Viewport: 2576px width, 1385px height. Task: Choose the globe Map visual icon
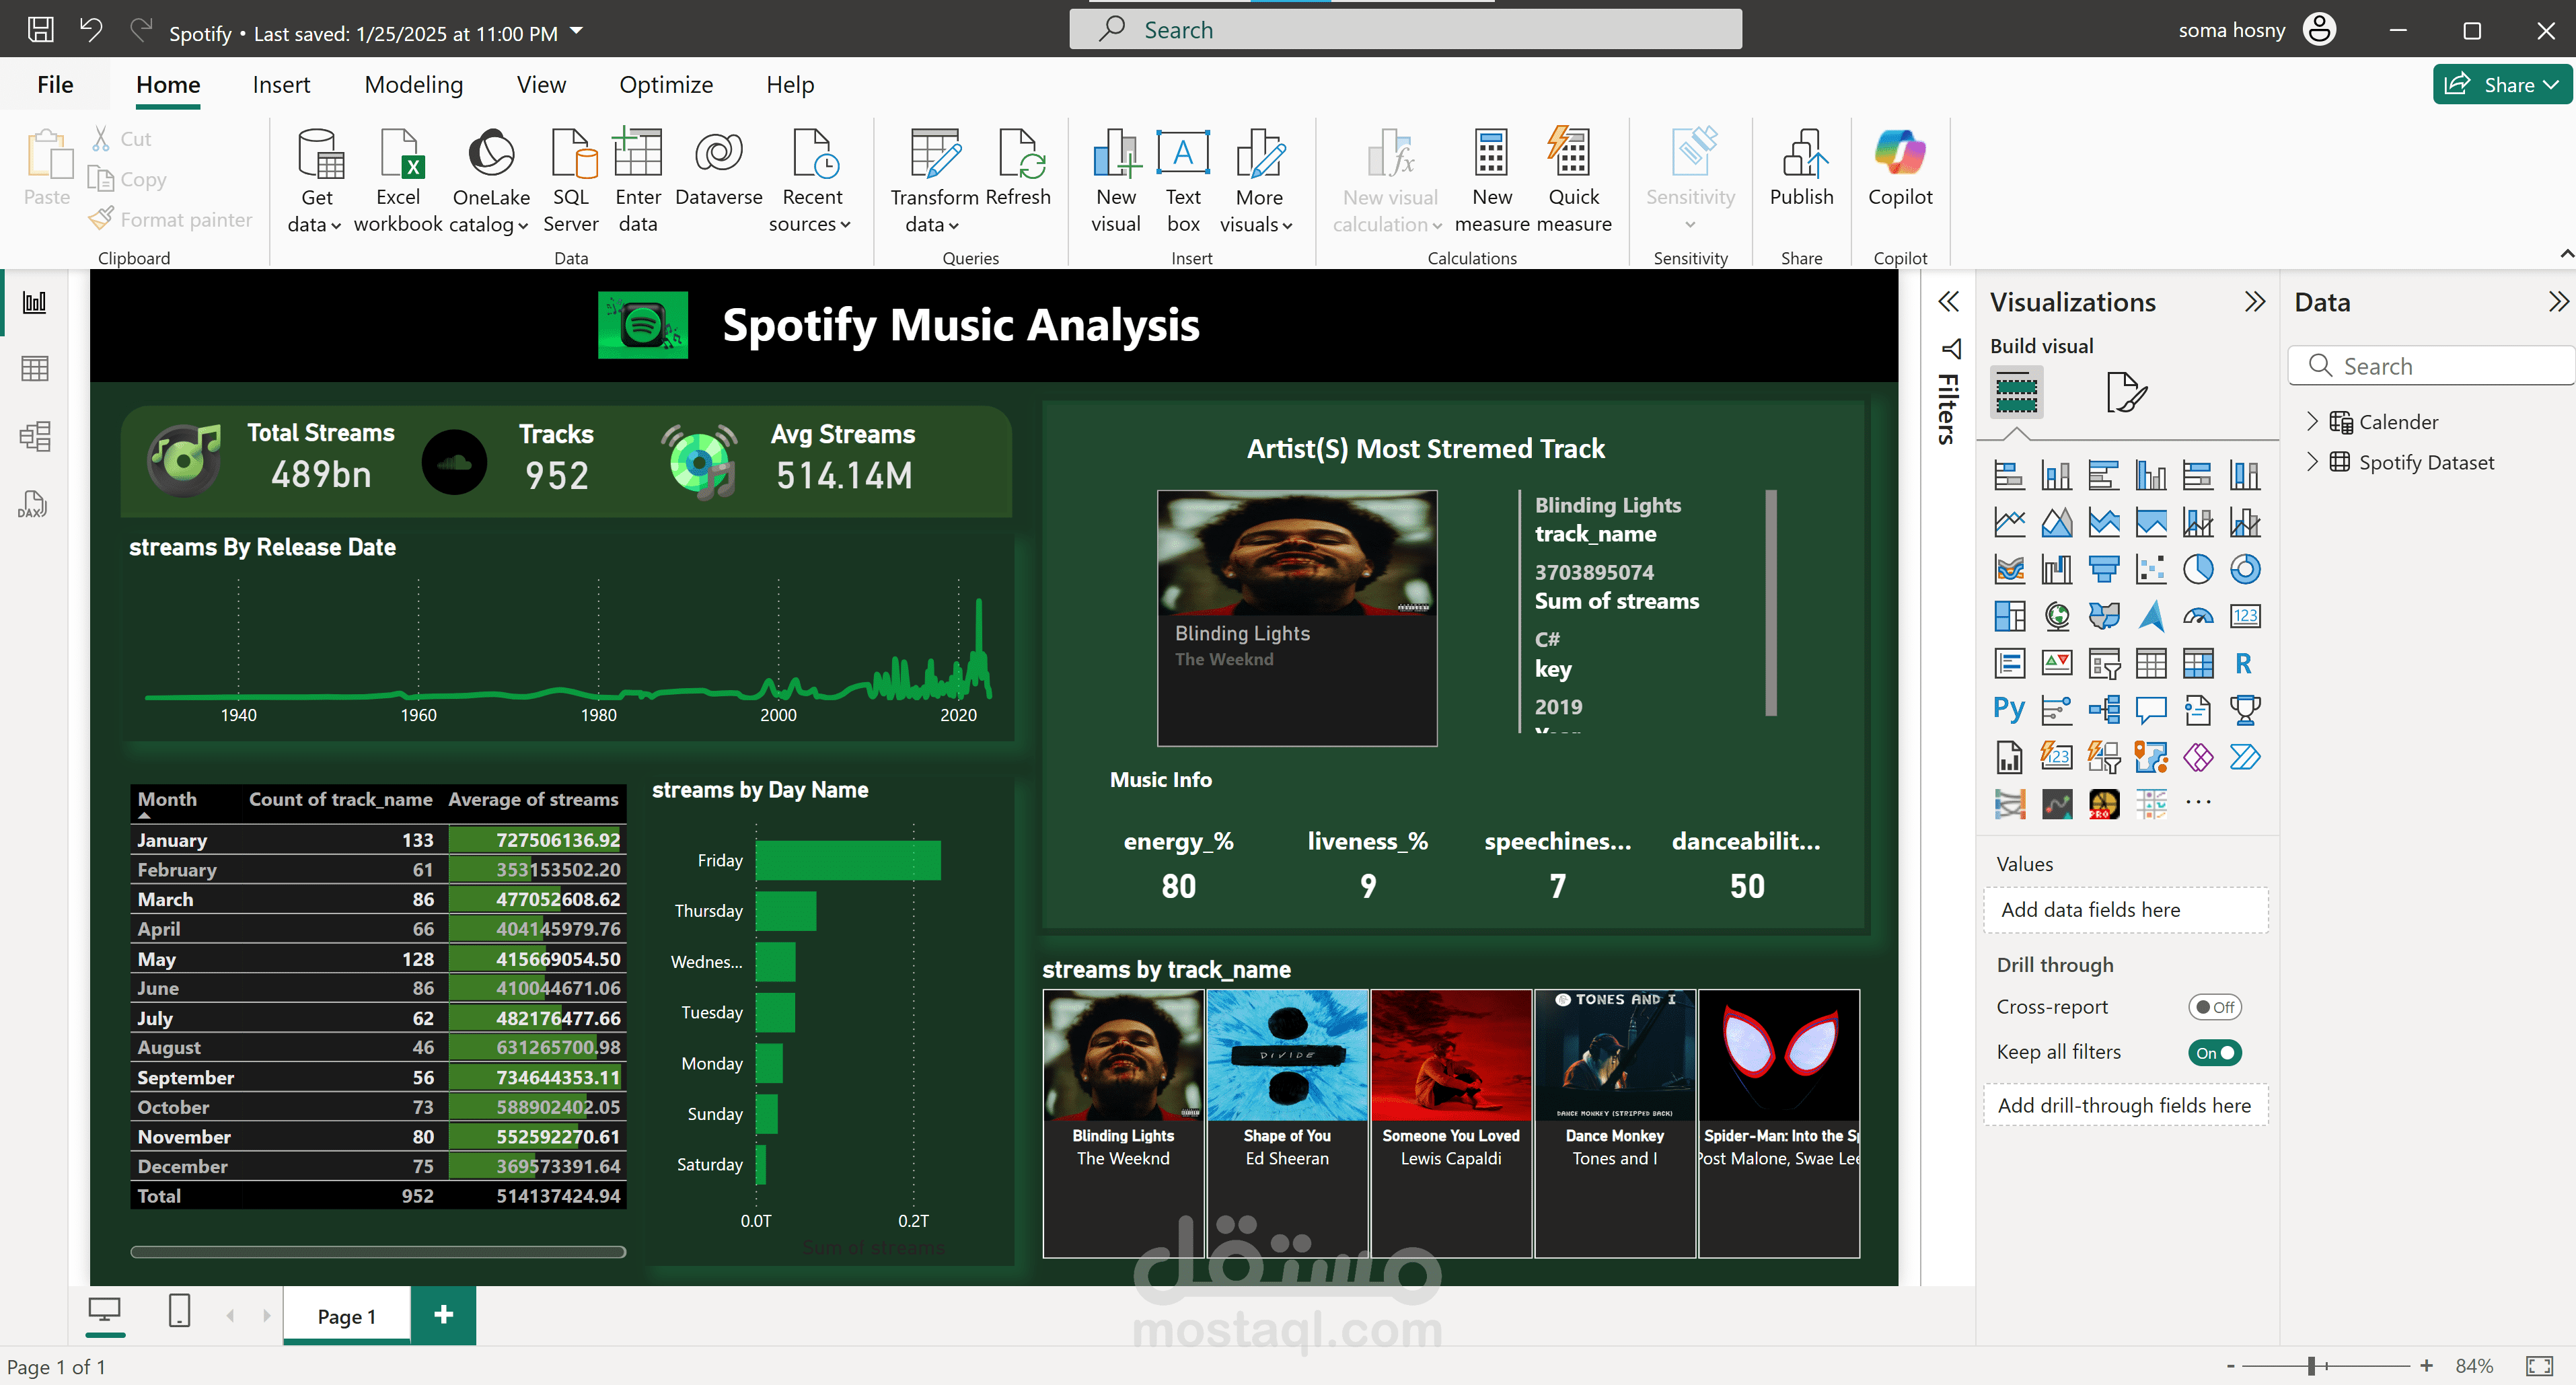pyautogui.click(x=2056, y=616)
